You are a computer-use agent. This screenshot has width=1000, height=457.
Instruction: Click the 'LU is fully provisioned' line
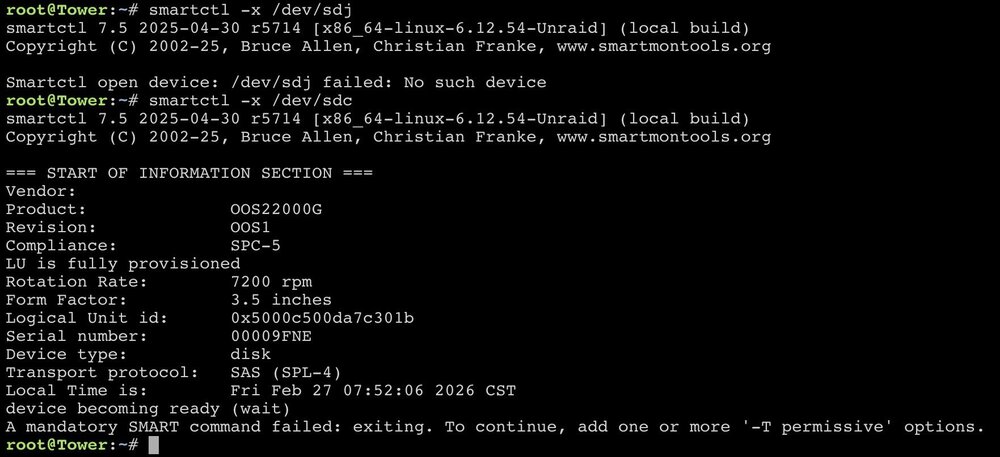coord(123,263)
